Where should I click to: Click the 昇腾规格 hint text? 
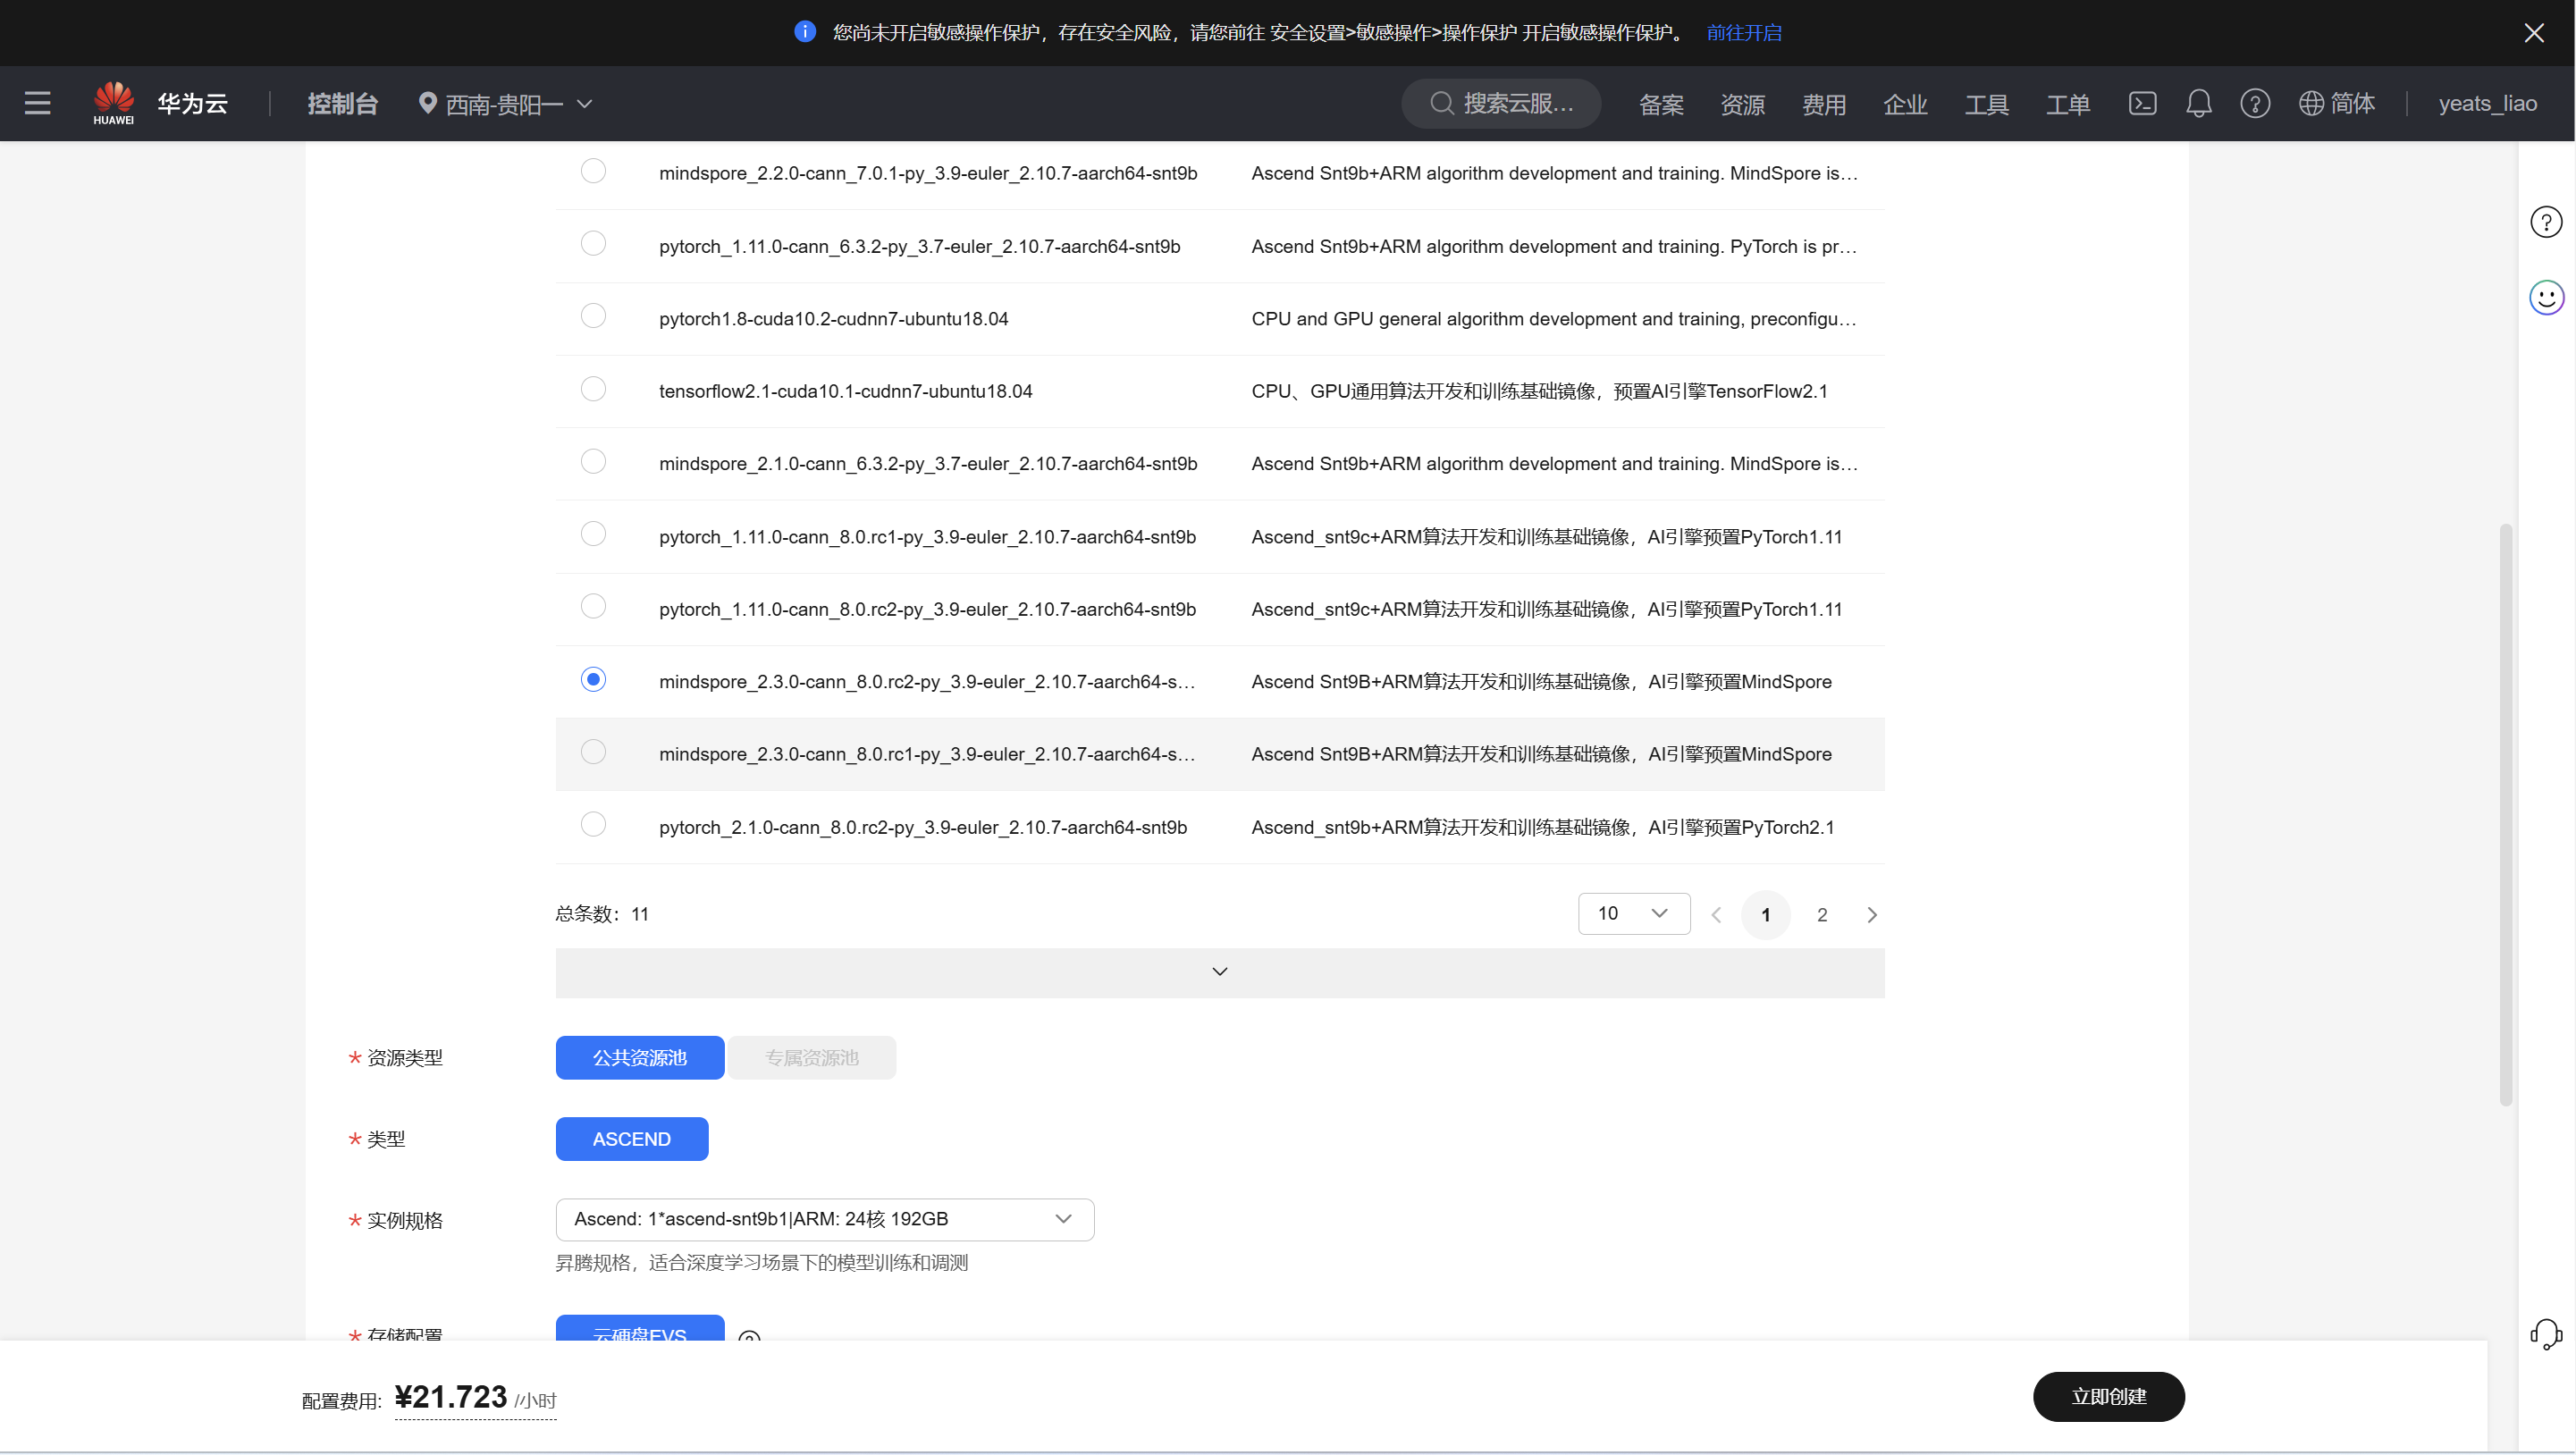click(x=761, y=1262)
